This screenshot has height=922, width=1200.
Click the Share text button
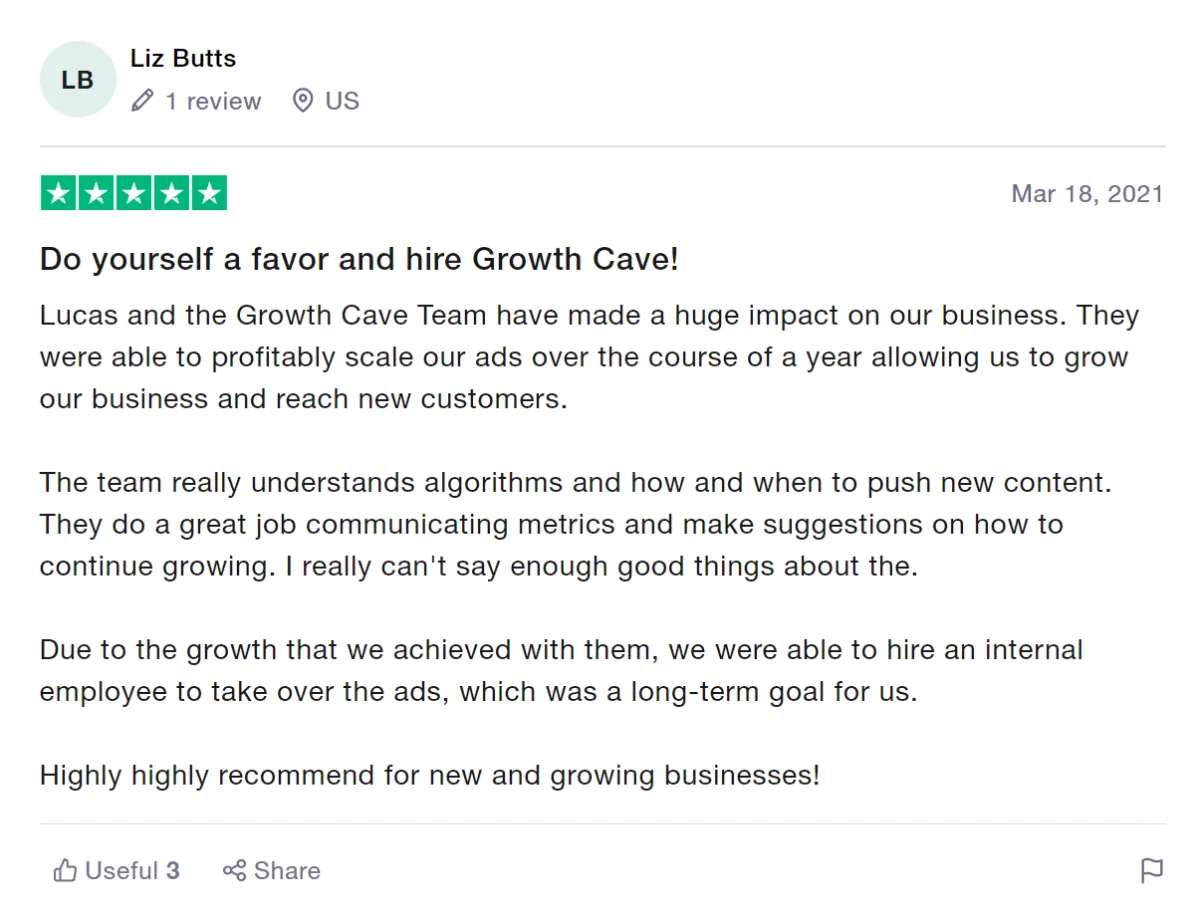[x=287, y=871]
